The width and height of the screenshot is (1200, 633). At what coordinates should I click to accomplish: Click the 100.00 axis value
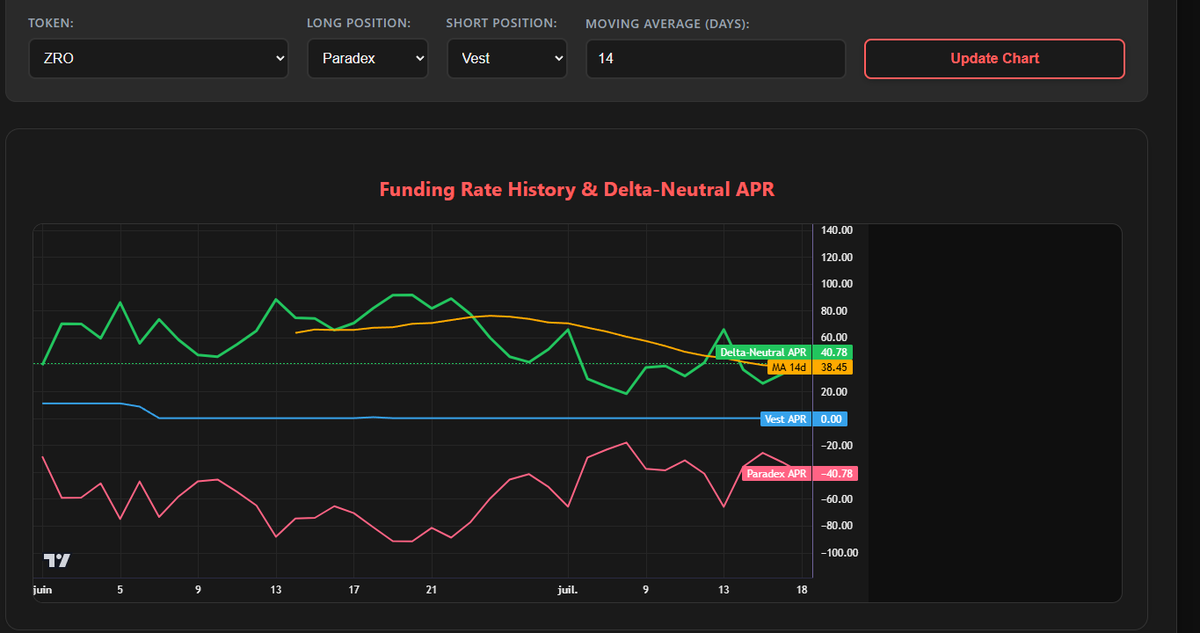(x=836, y=284)
